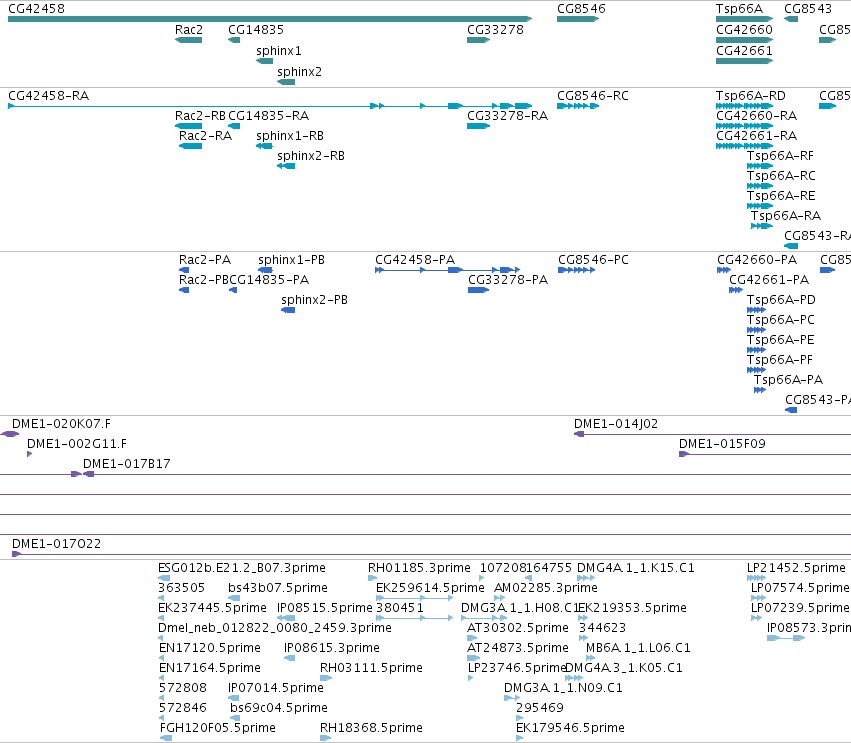Select protein label sphinx2-PB
The image size is (851, 743).
point(314,300)
